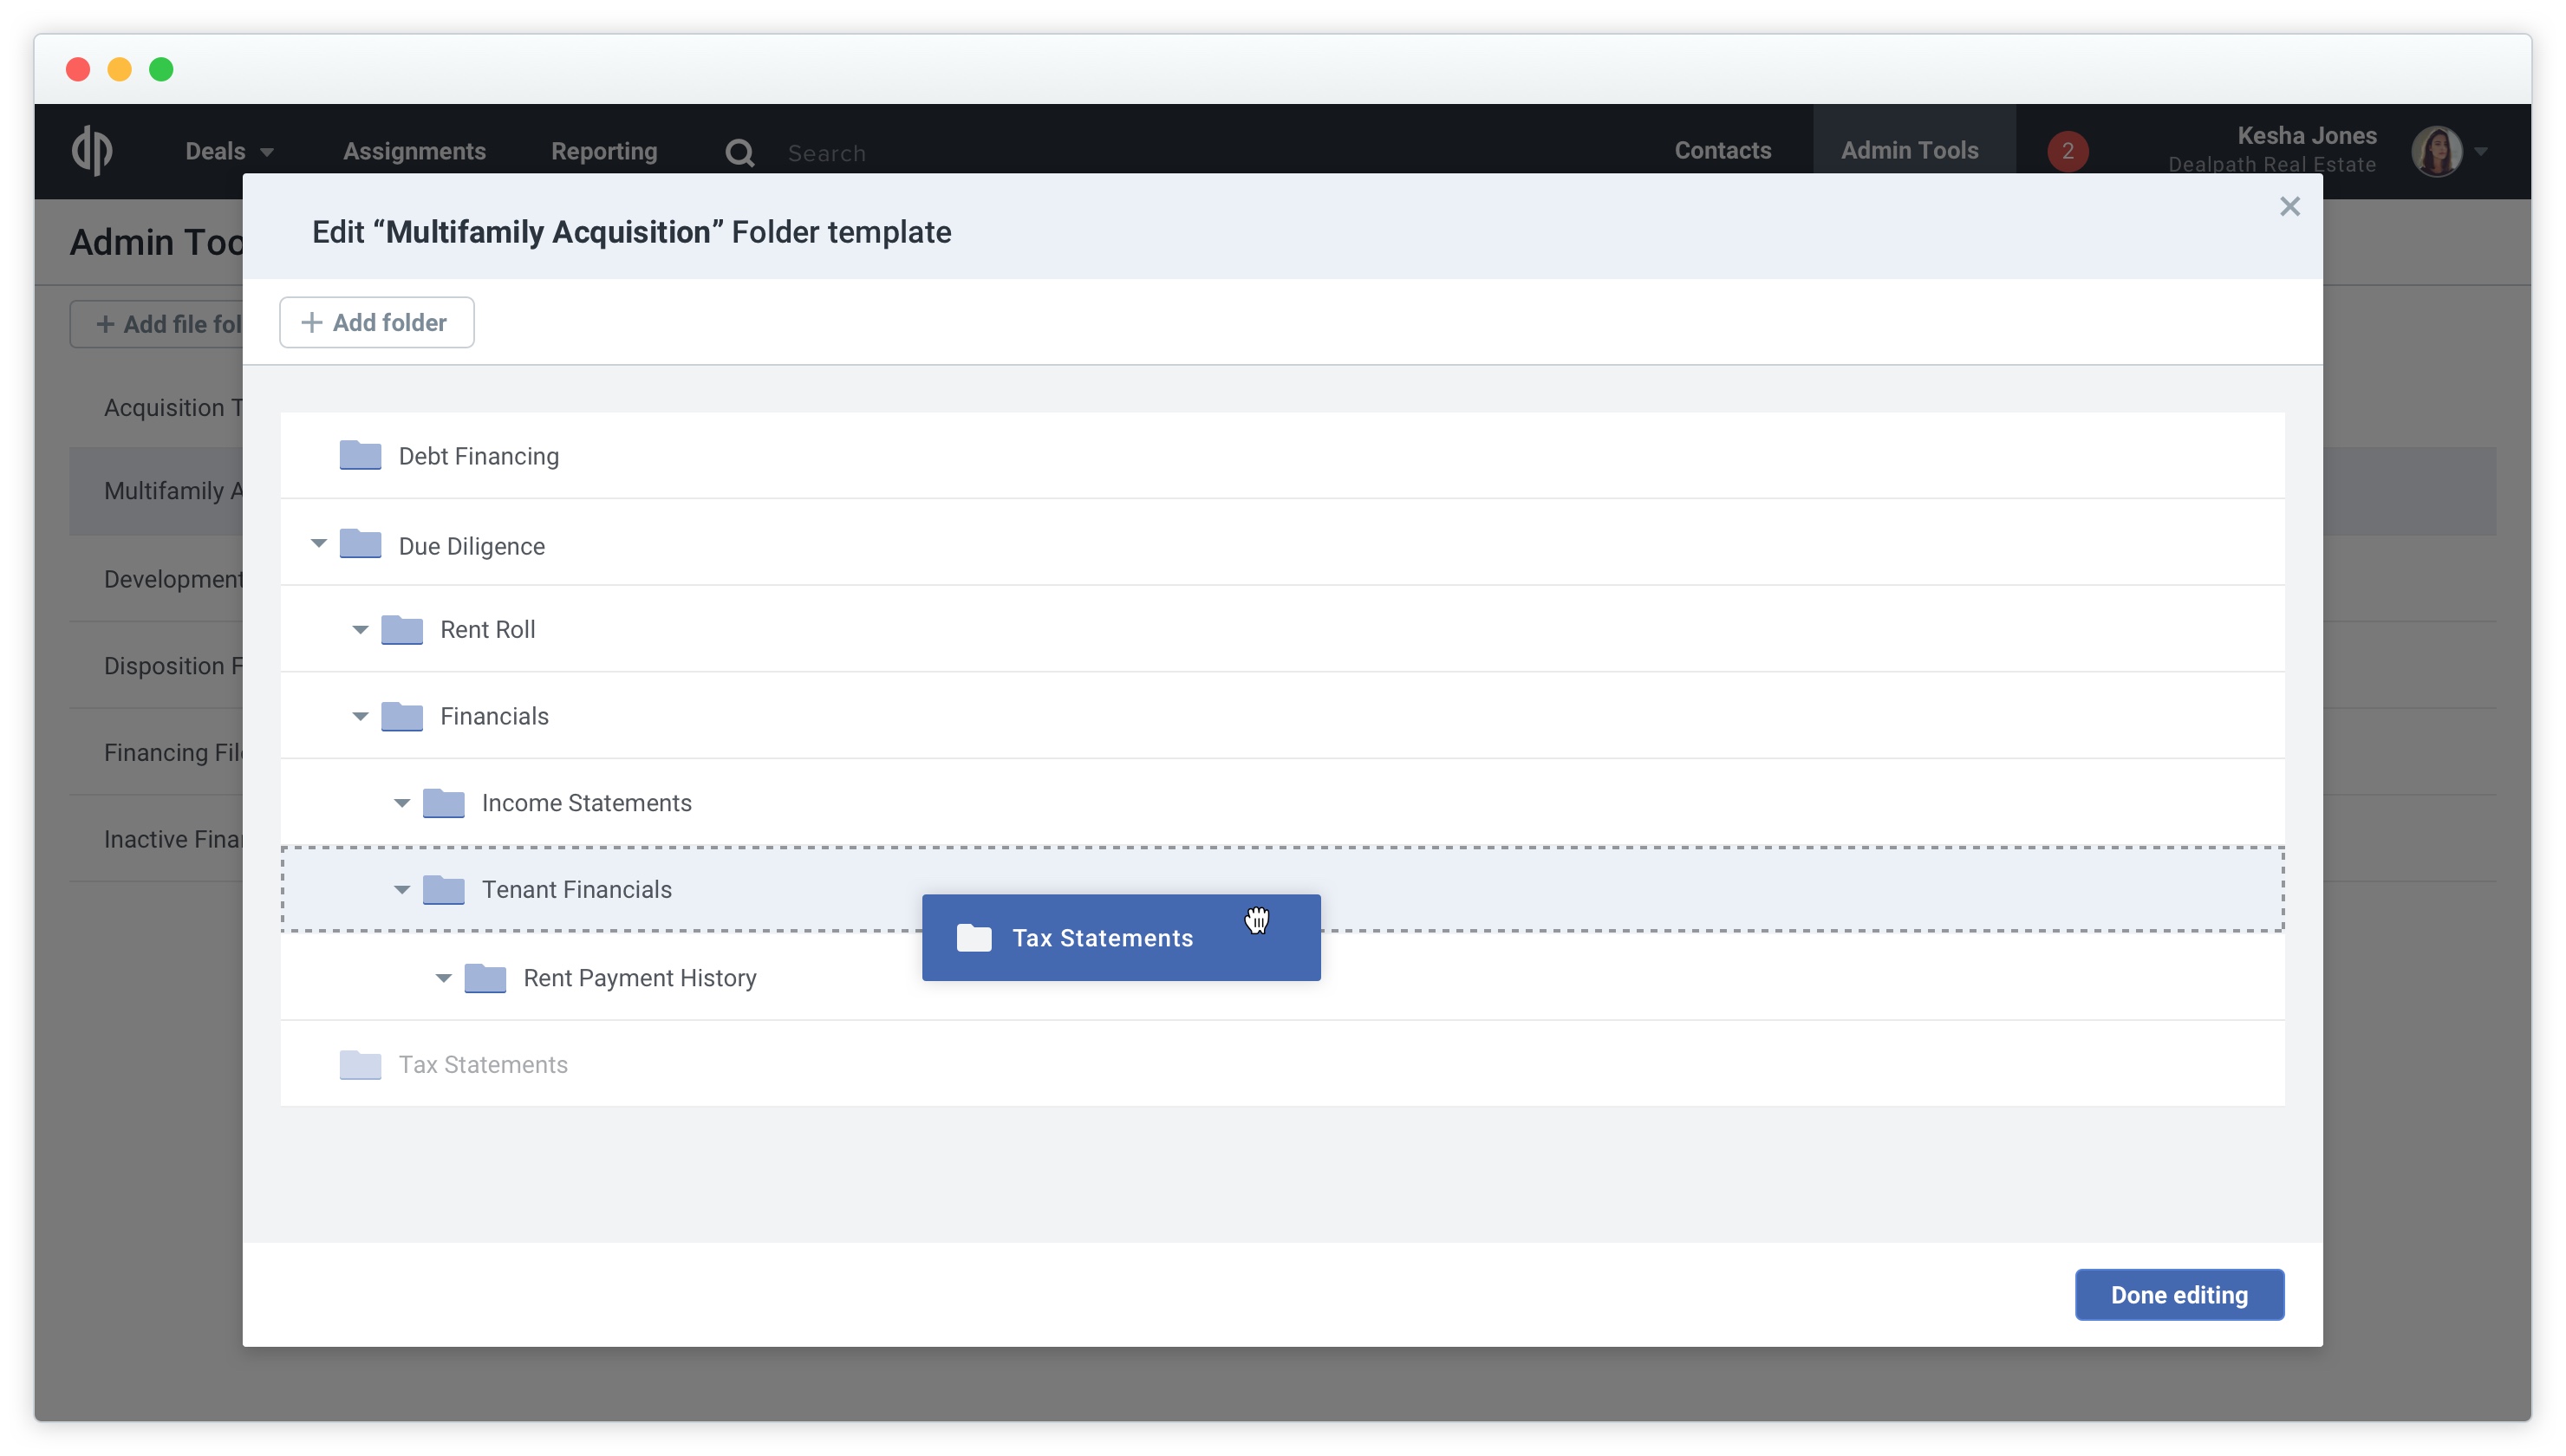Image resolution: width=2566 pixels, height=1456 pixels.
Task: Click the Deals dropdown caret icon
Action: point(267,152)
